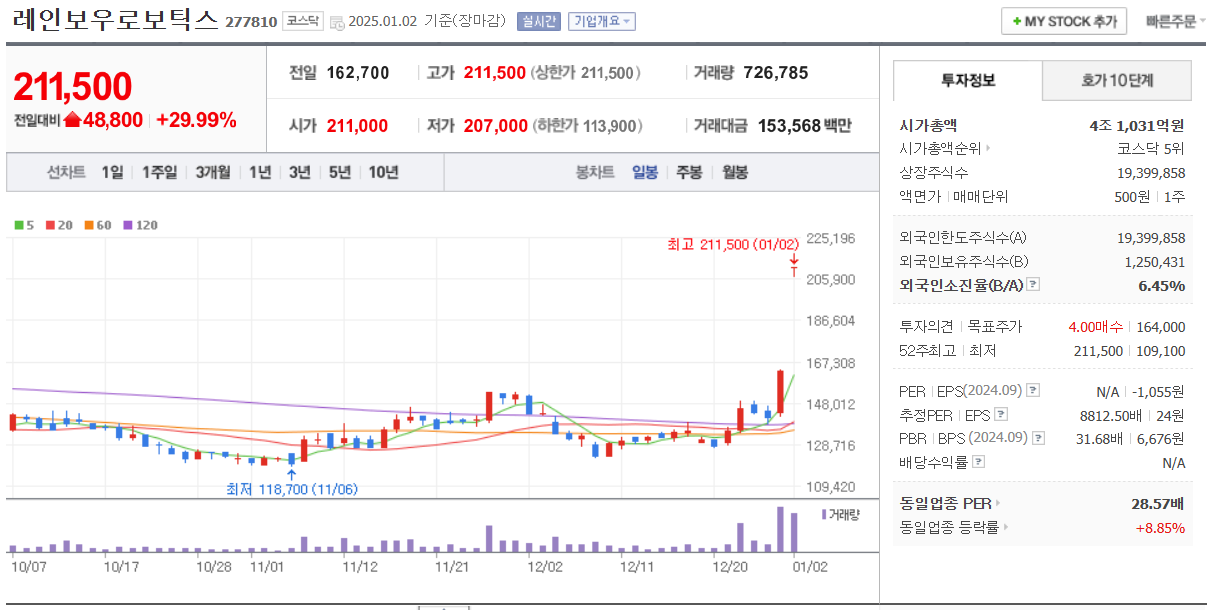Click the 외국인보유주식수 value 1,250,431
This screenshot has height=610, width=1210.
[x=1155, y=261]
